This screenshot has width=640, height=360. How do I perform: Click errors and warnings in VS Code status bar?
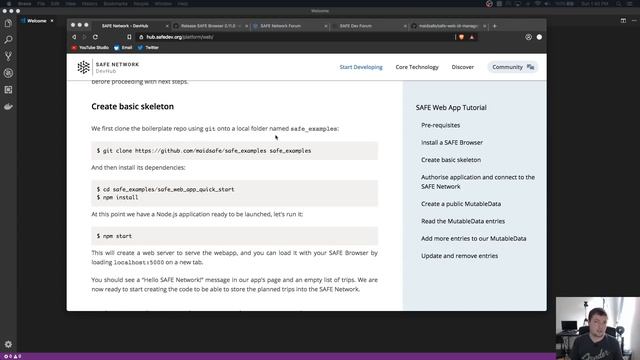[x=13, y=356]
